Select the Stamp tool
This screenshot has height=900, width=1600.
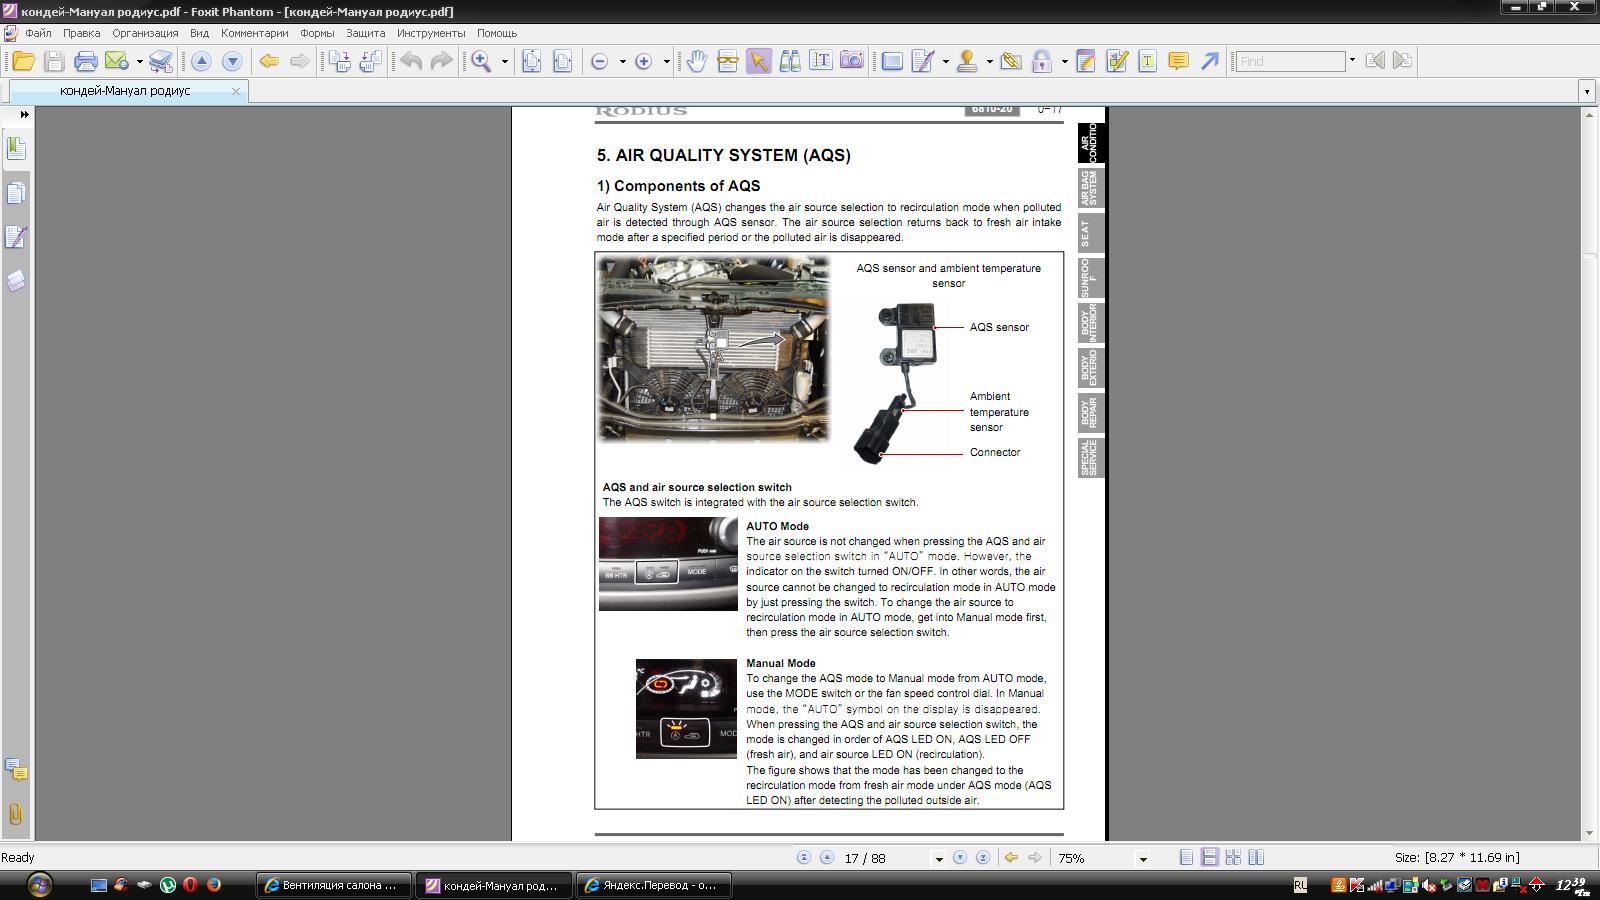pyautogui.click(x=966, y=61)
